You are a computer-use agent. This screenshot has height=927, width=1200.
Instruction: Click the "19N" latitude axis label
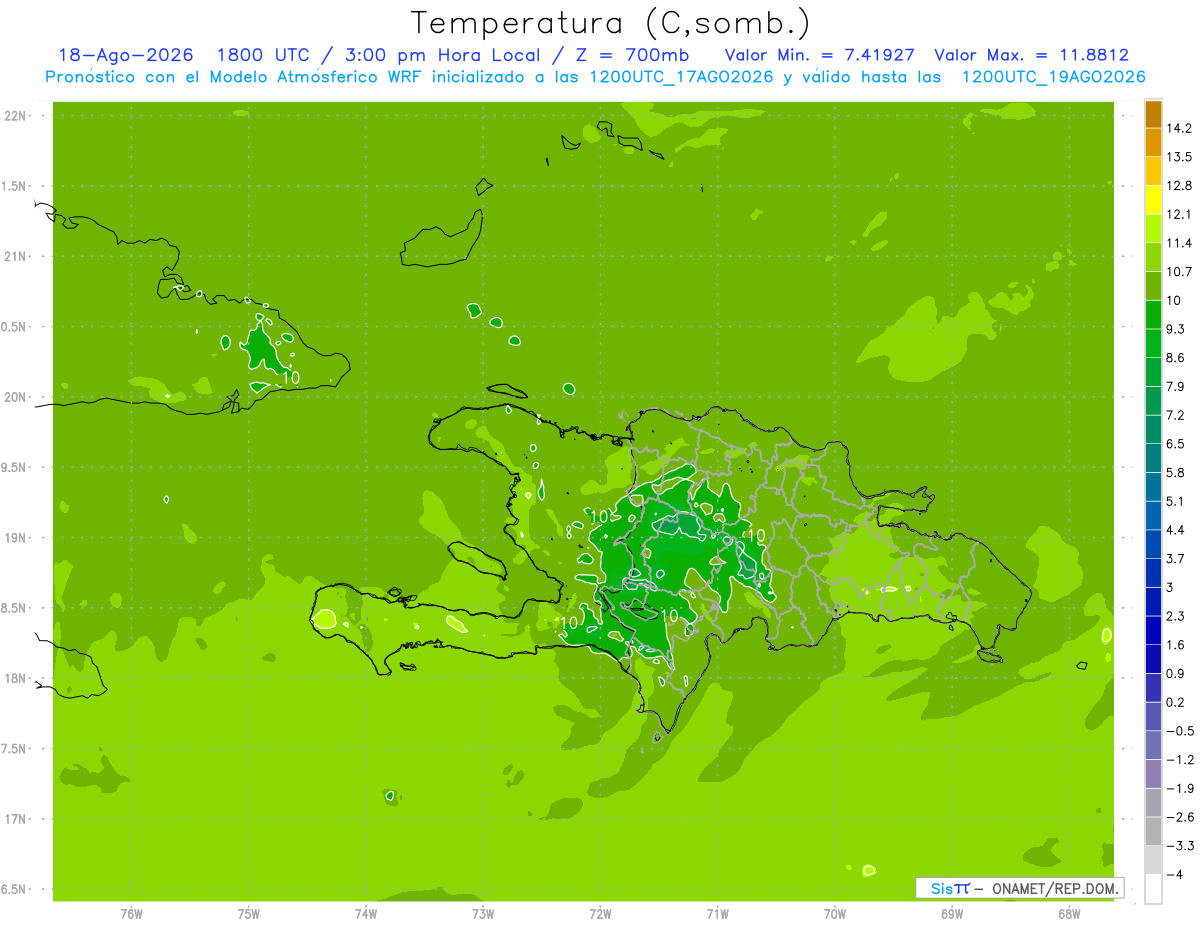coord(16,538)
